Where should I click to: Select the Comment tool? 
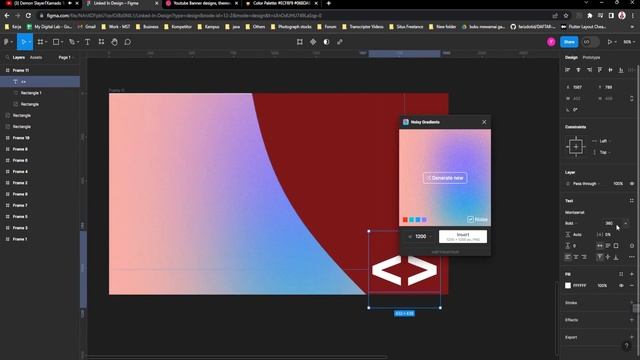(x=128, y=42)
